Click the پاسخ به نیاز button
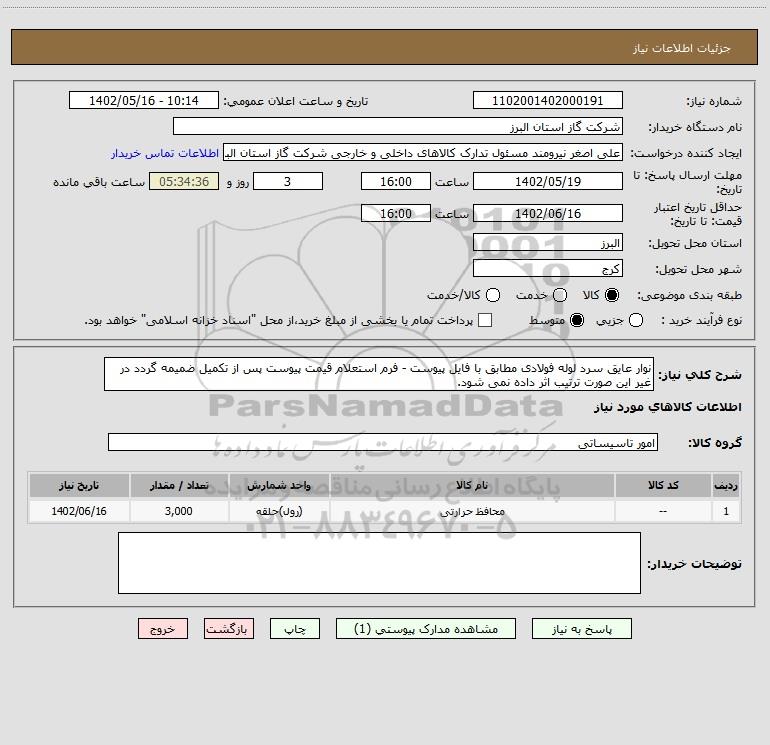This screenshot has height=745, width=770. tap(581, 629)
